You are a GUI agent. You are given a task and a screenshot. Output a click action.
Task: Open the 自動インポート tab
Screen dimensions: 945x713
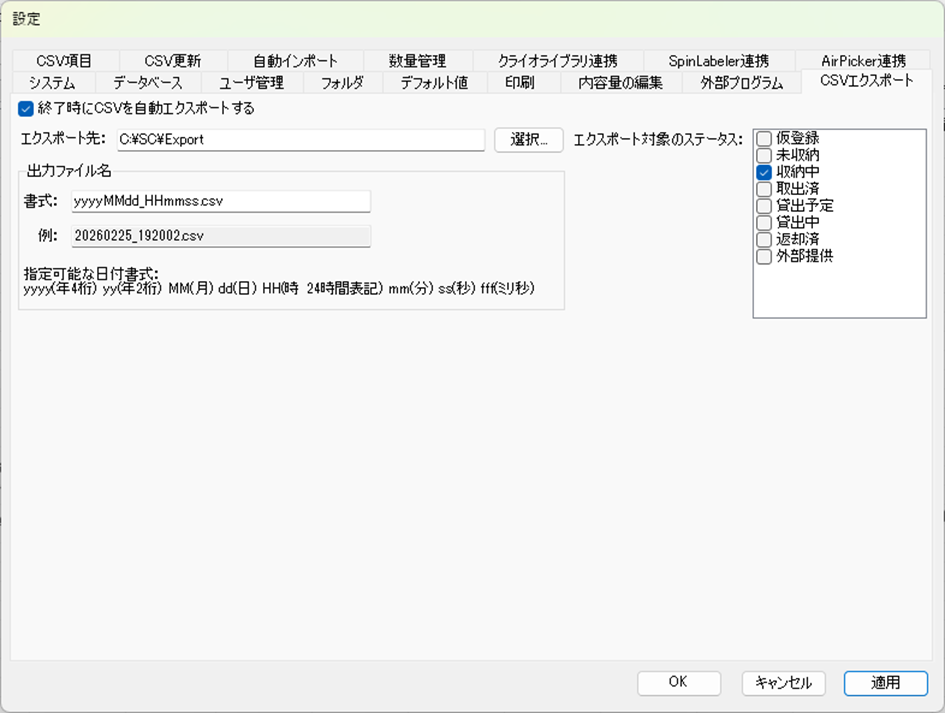coord(295,61)
